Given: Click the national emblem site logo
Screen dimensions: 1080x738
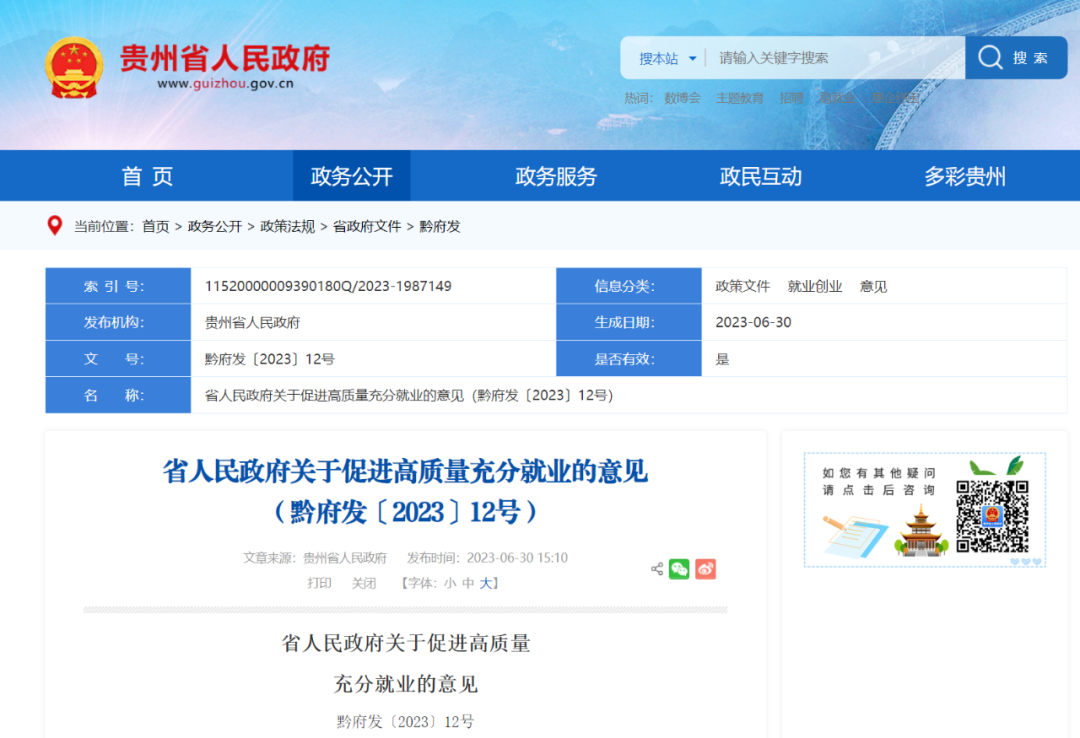Looking at the screenshot, I should point(74,65).
